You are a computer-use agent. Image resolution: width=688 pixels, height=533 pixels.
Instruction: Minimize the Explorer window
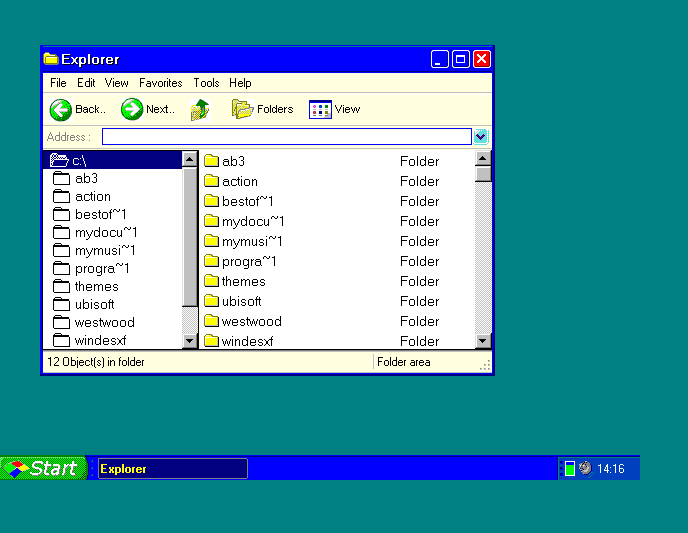[x=440, y=59]
